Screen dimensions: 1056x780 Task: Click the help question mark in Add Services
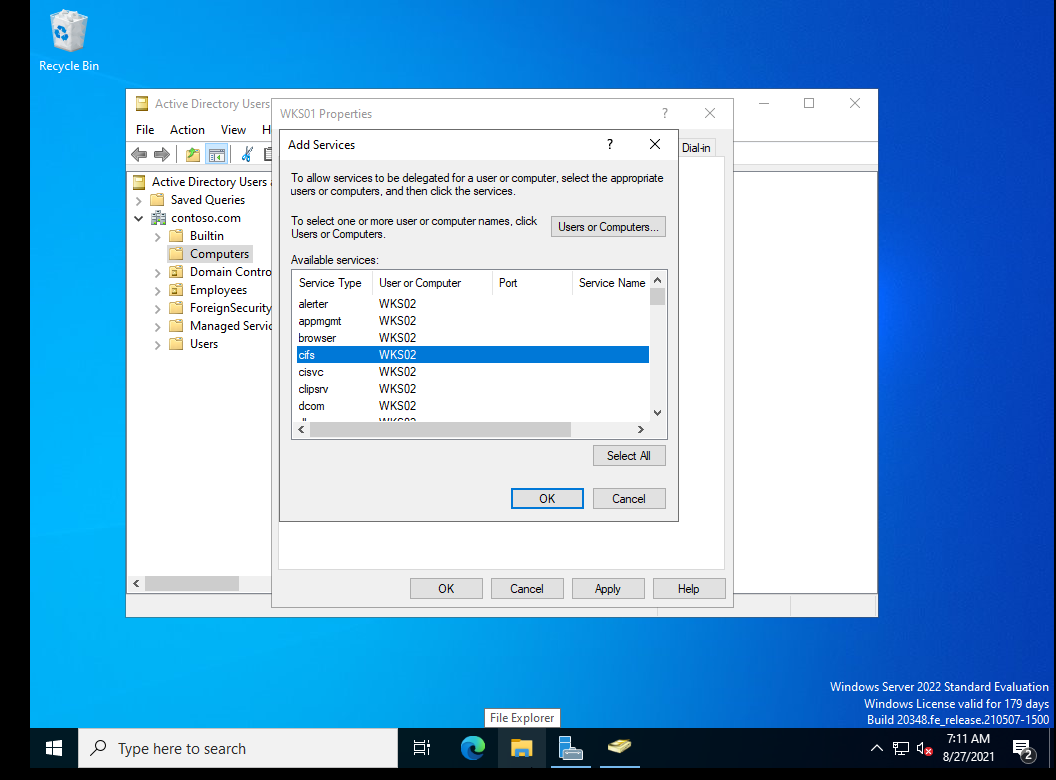(609, 144)
